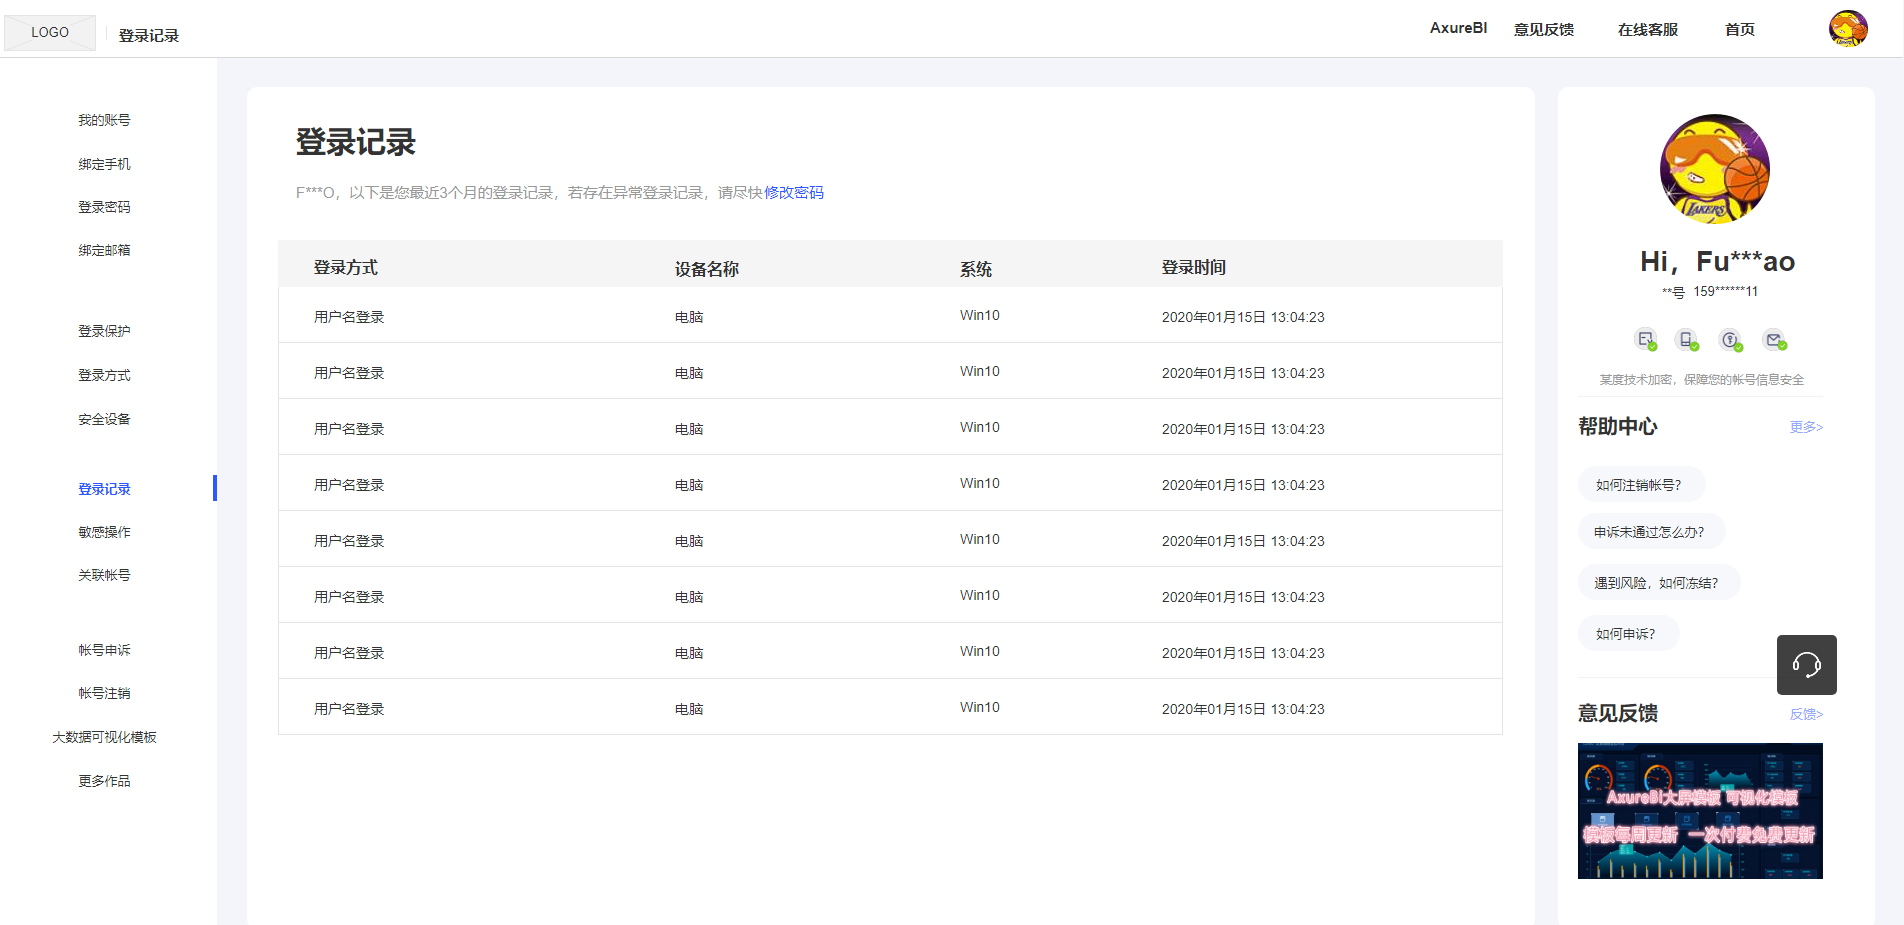The width and height of the screenshot is (1904, 925).
Task: Open help topic 遇到风险，如何冻结?
Action: click(x=1658, y=583)
